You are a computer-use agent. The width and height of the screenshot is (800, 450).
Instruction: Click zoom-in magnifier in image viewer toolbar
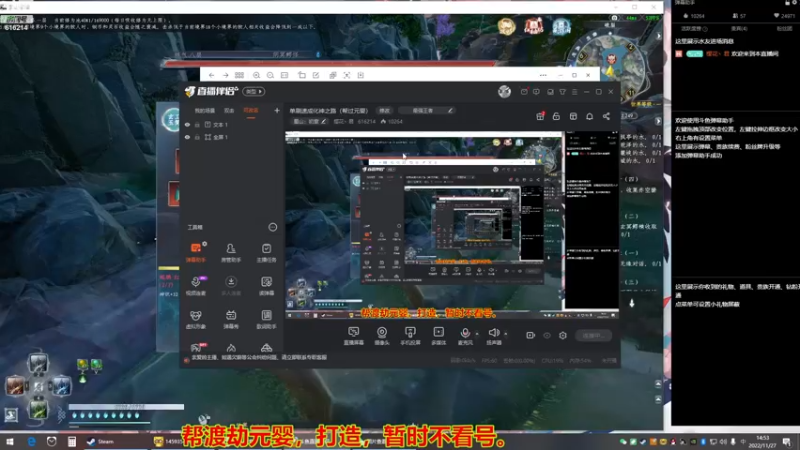pyautogui.click(x=256, y=75)
